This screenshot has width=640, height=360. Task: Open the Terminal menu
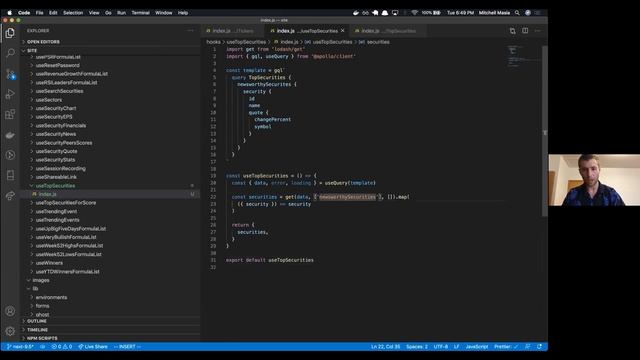point(140,13)
